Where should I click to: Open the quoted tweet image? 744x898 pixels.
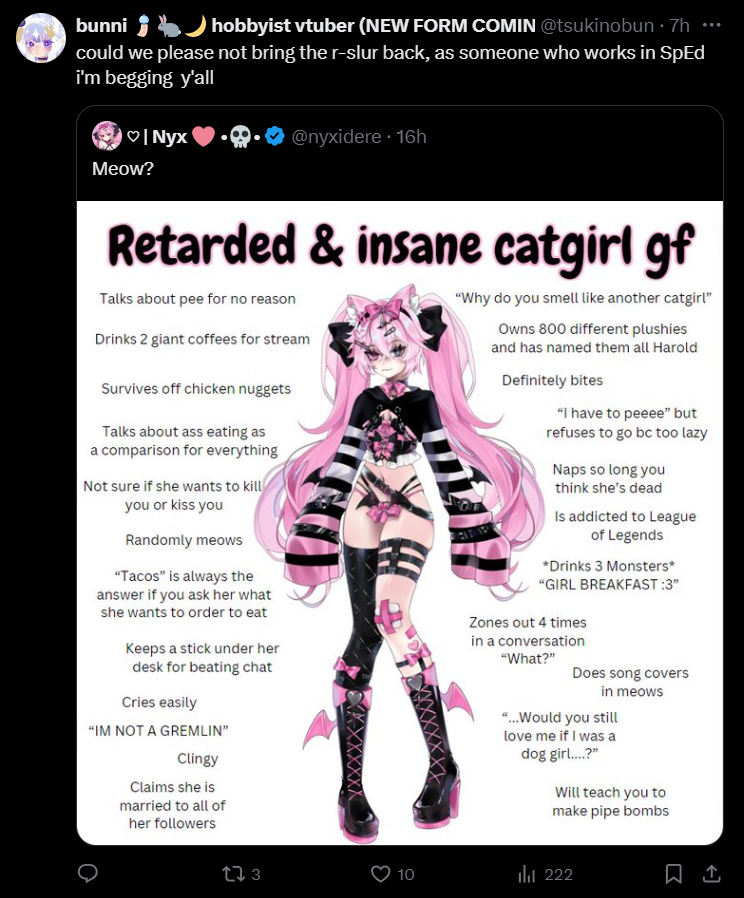pyautogui.click(x=400, y=523)
